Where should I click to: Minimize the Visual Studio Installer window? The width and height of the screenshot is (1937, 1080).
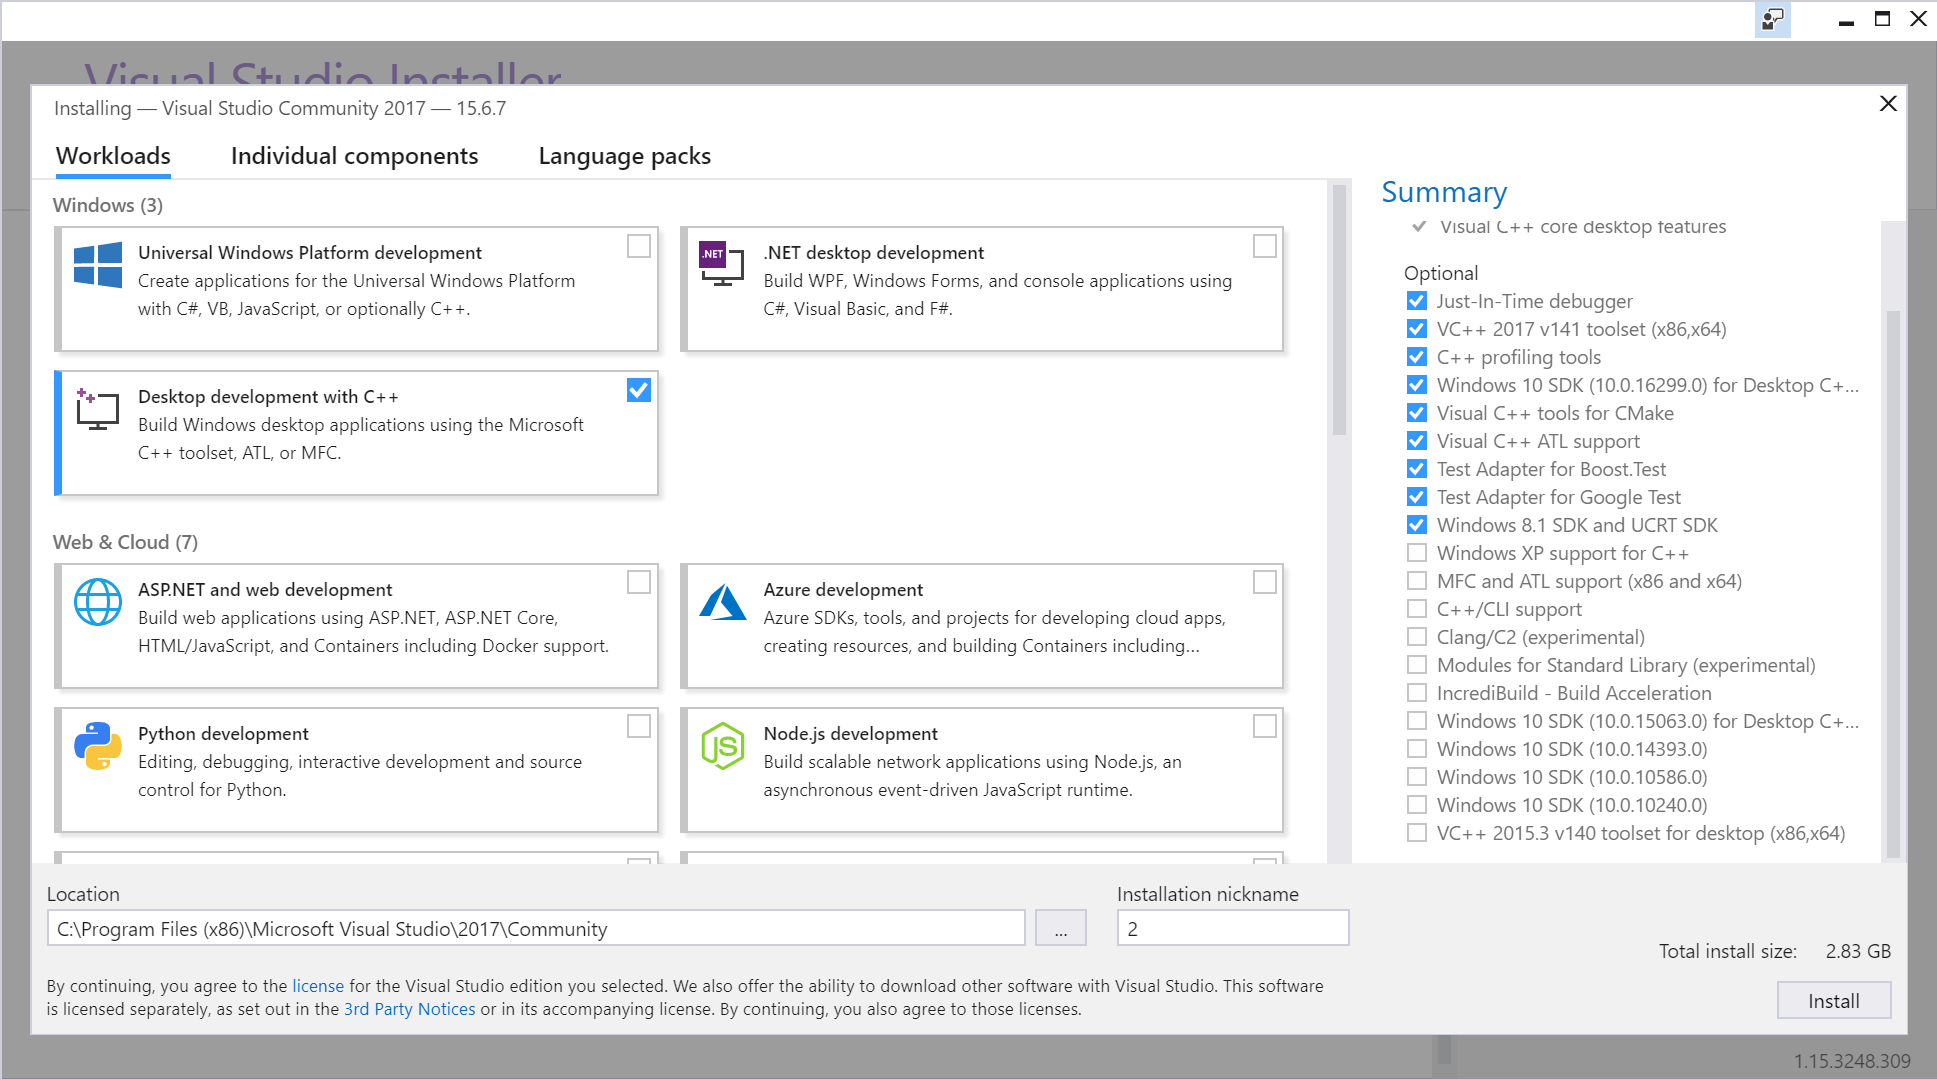click(1846, 20)
